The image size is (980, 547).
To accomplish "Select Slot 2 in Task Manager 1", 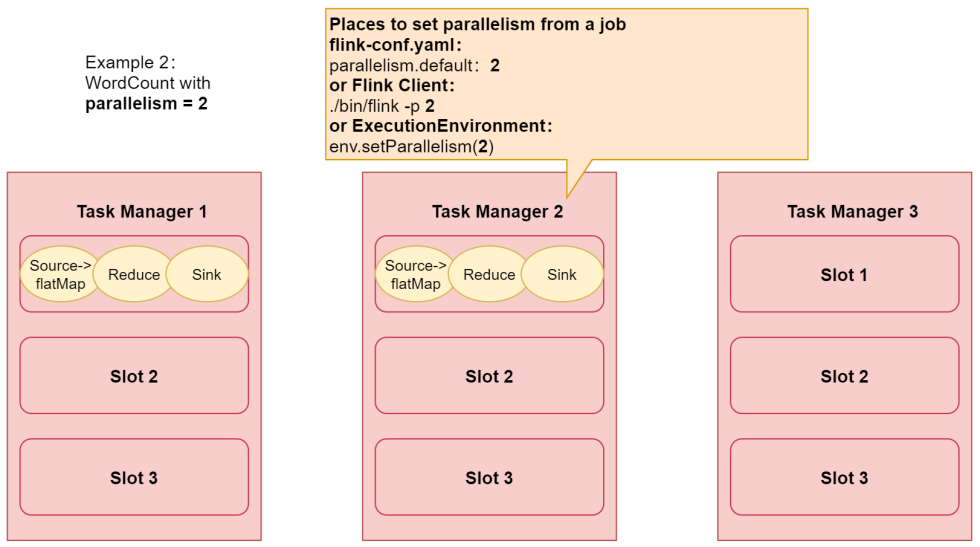I will click(134, 376).
